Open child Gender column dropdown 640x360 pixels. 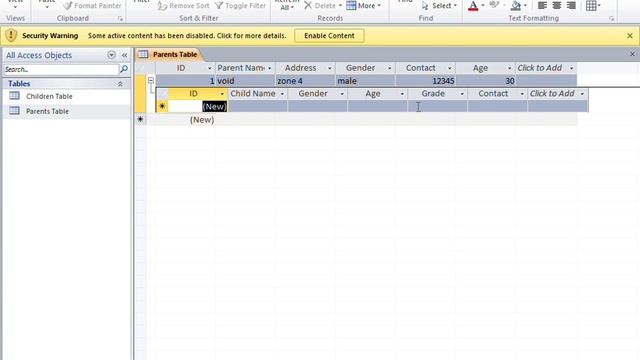tap(342, 94)
